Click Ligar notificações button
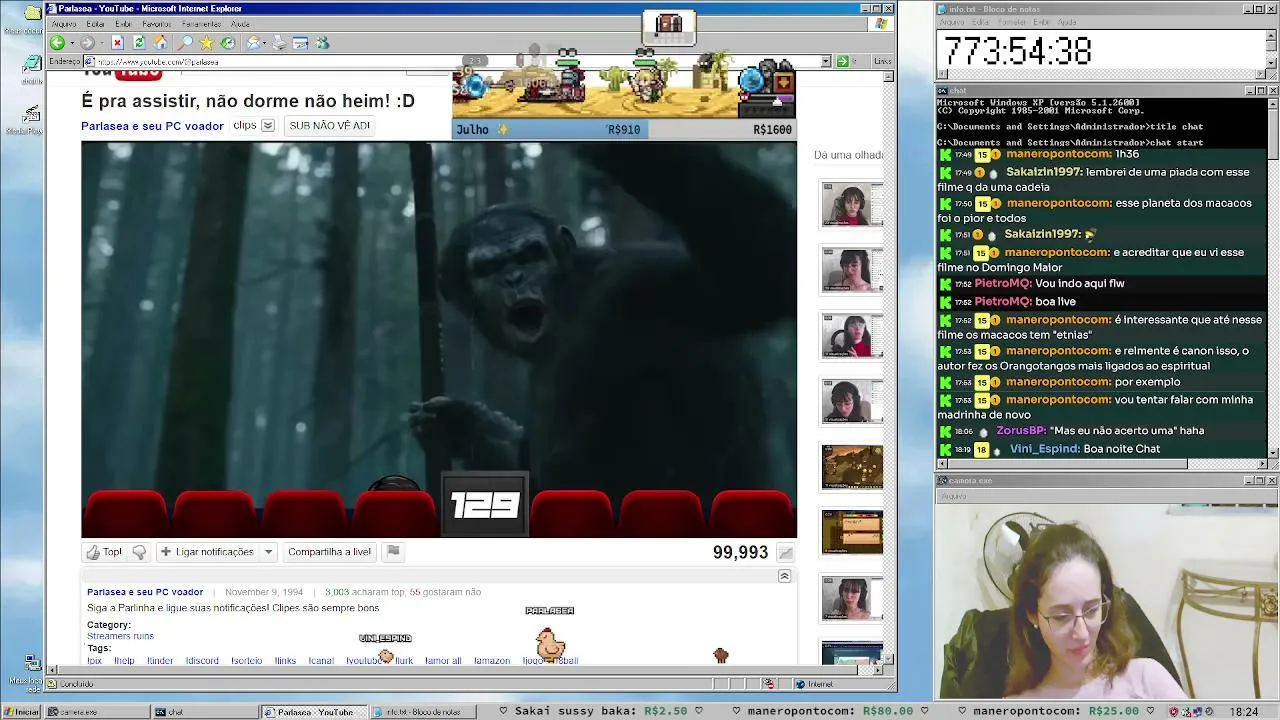Viewport: 1280px width, 720px height. [x=206, y=552]
